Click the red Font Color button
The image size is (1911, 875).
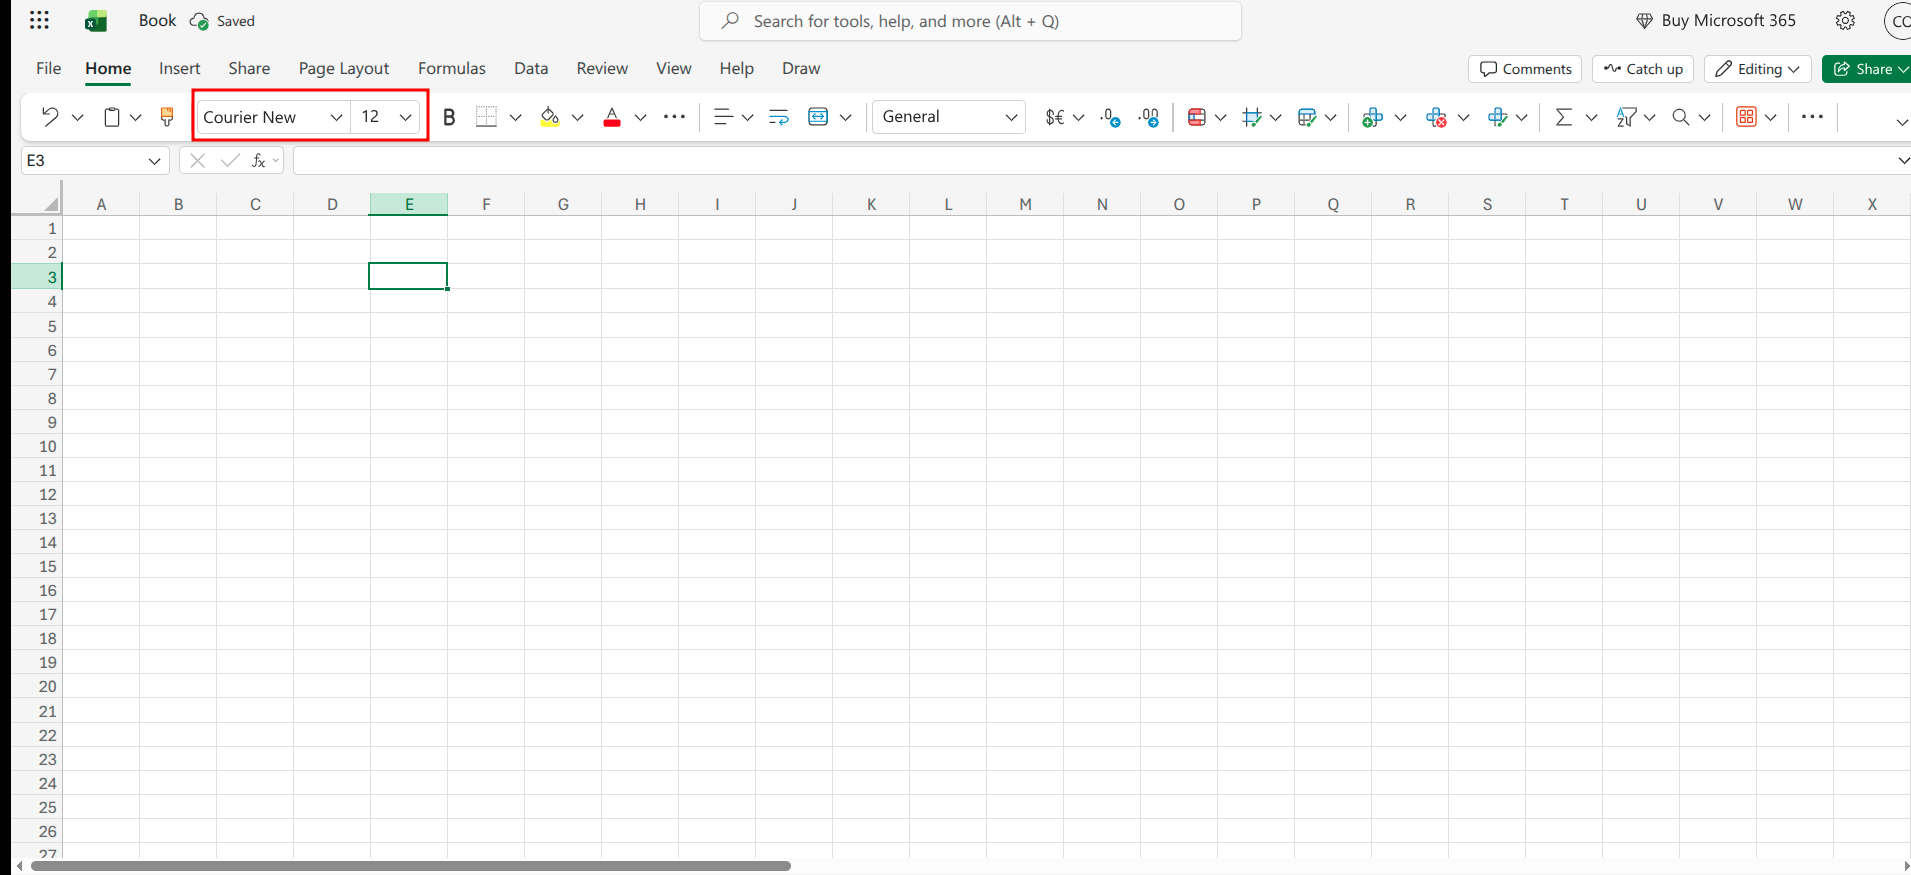612,117
